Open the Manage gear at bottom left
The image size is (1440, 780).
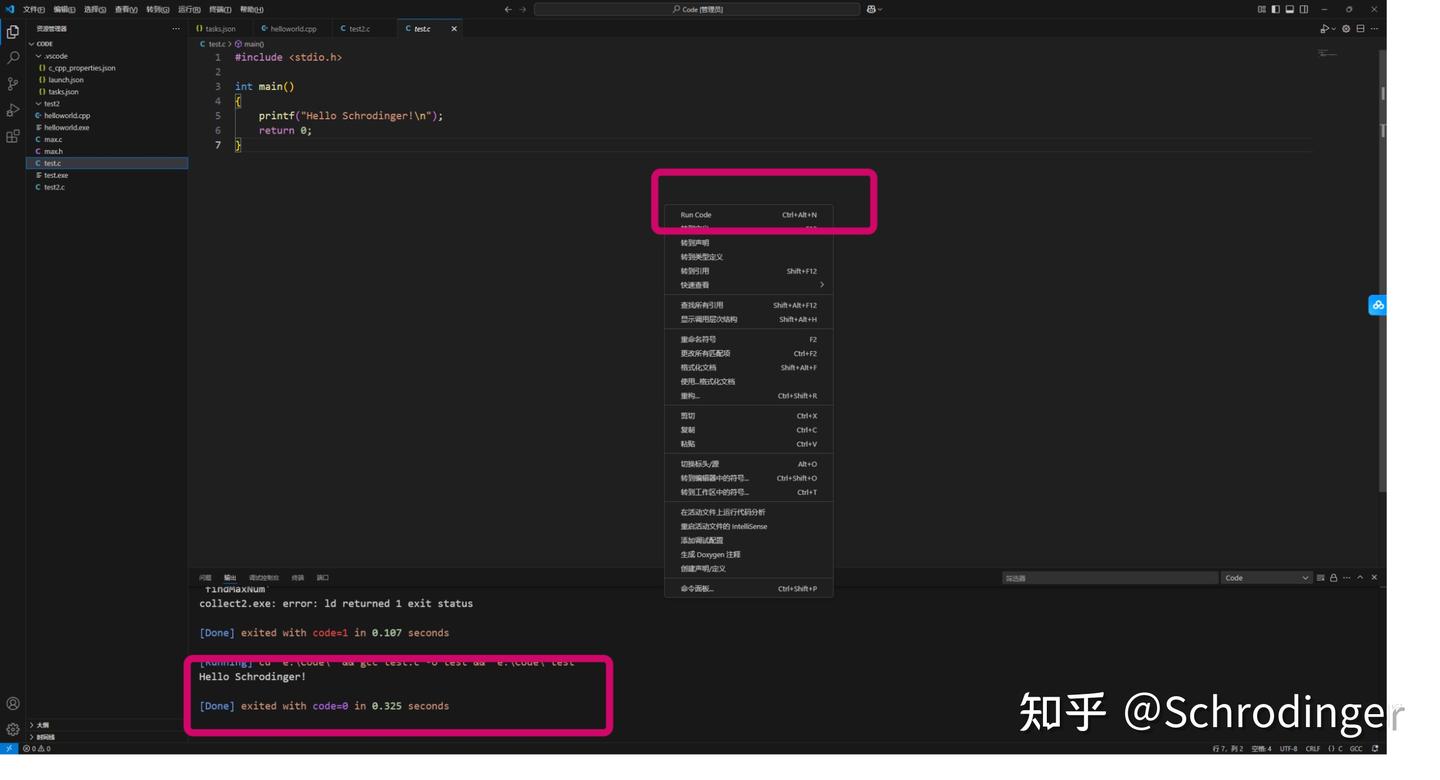click(x=13, y=728)
